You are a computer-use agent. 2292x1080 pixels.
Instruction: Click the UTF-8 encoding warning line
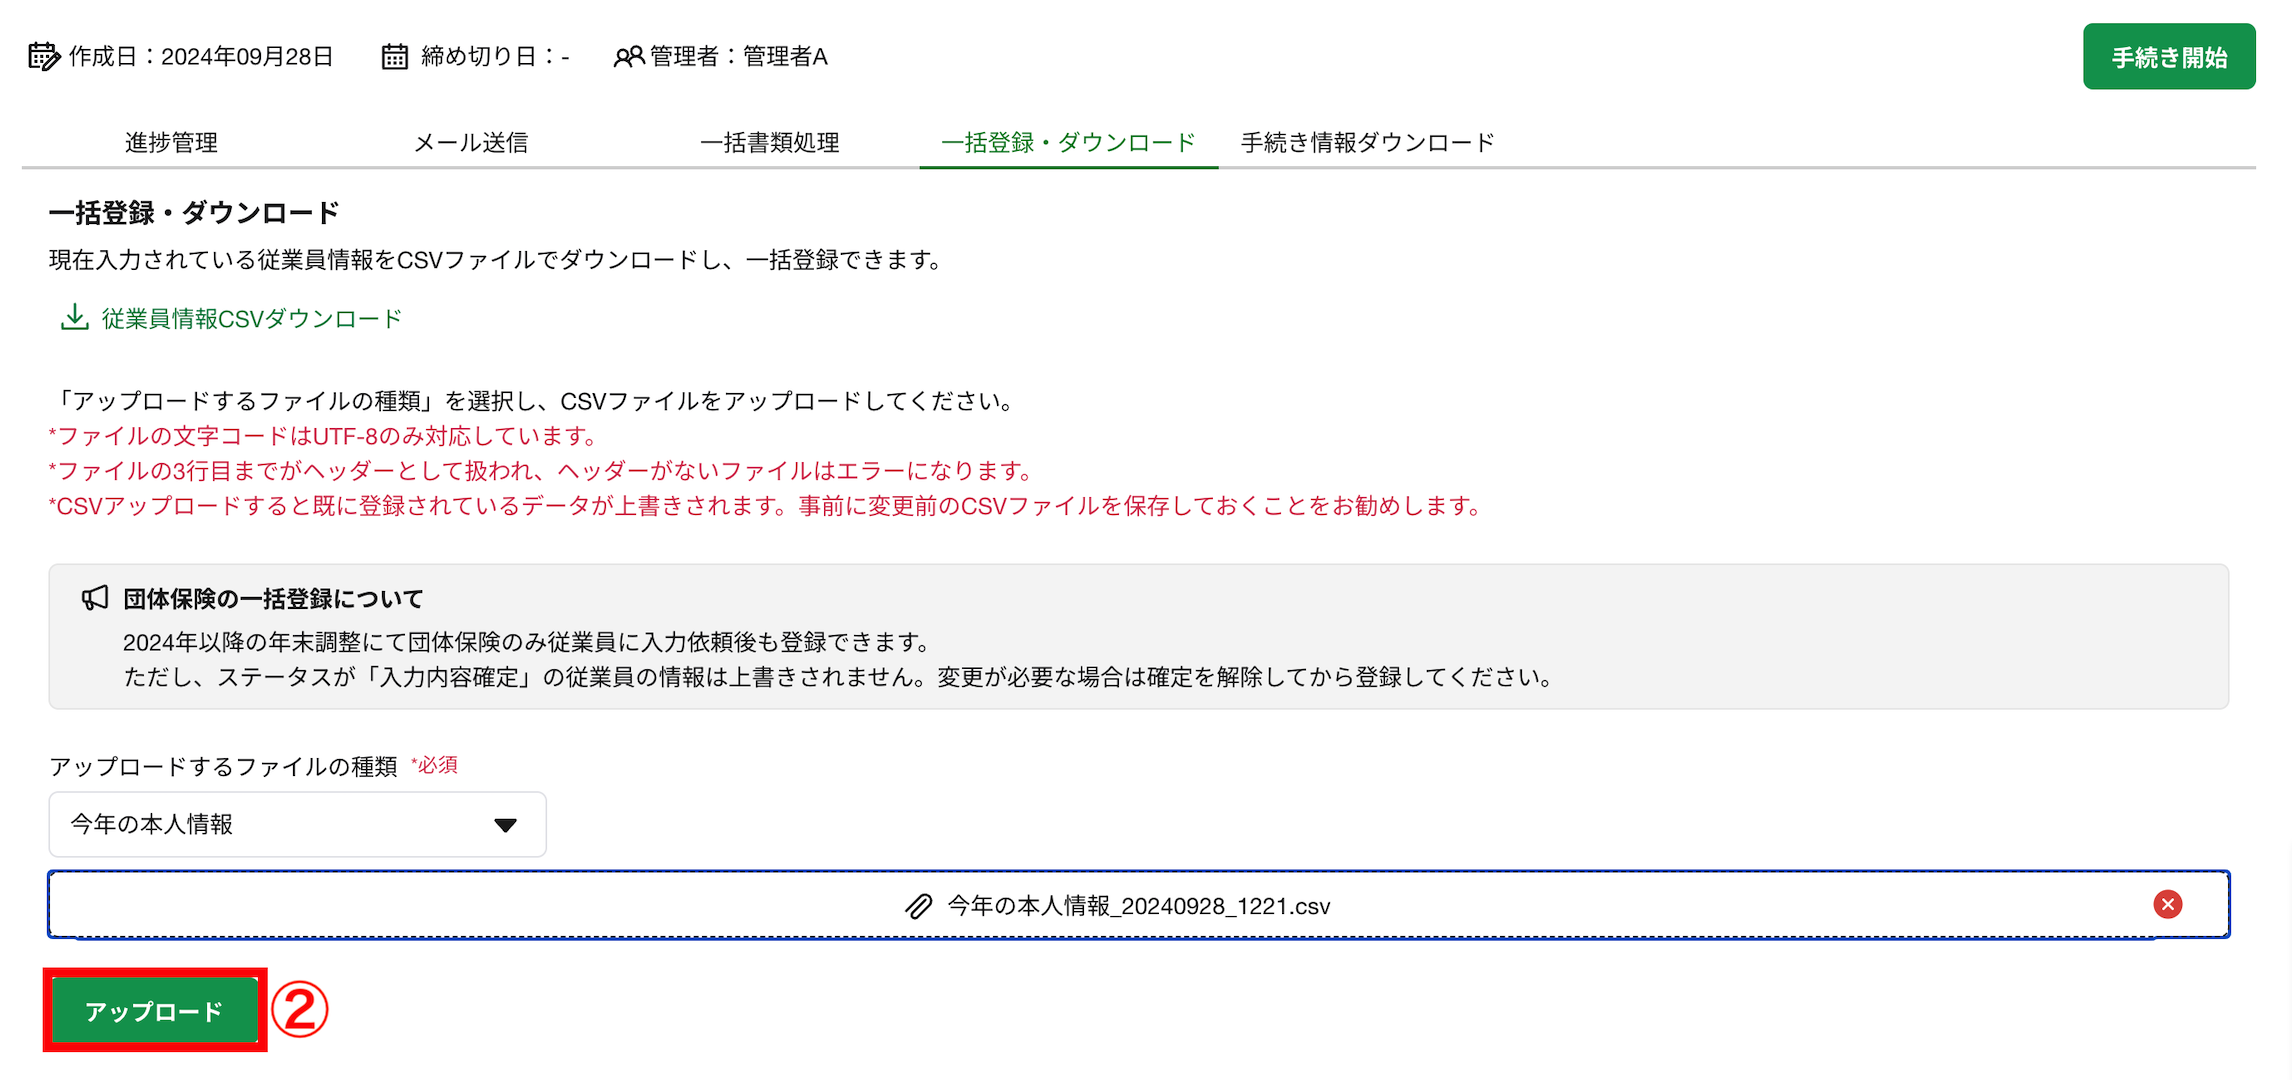(323, 436)
